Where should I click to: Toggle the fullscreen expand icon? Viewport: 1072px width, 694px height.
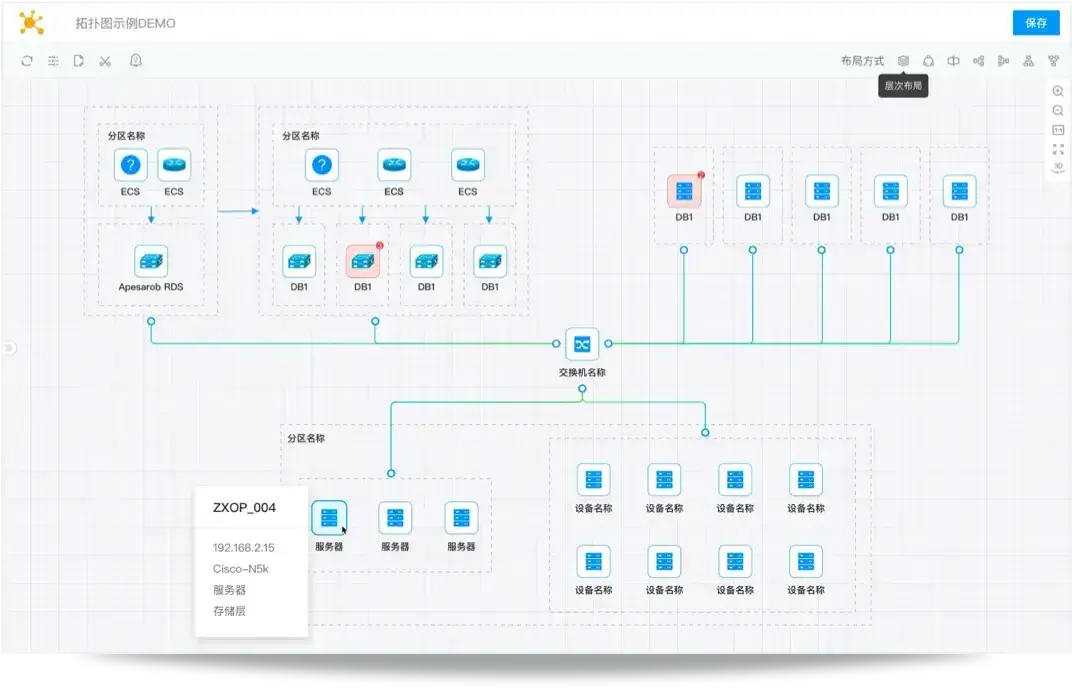(1058, 149)
